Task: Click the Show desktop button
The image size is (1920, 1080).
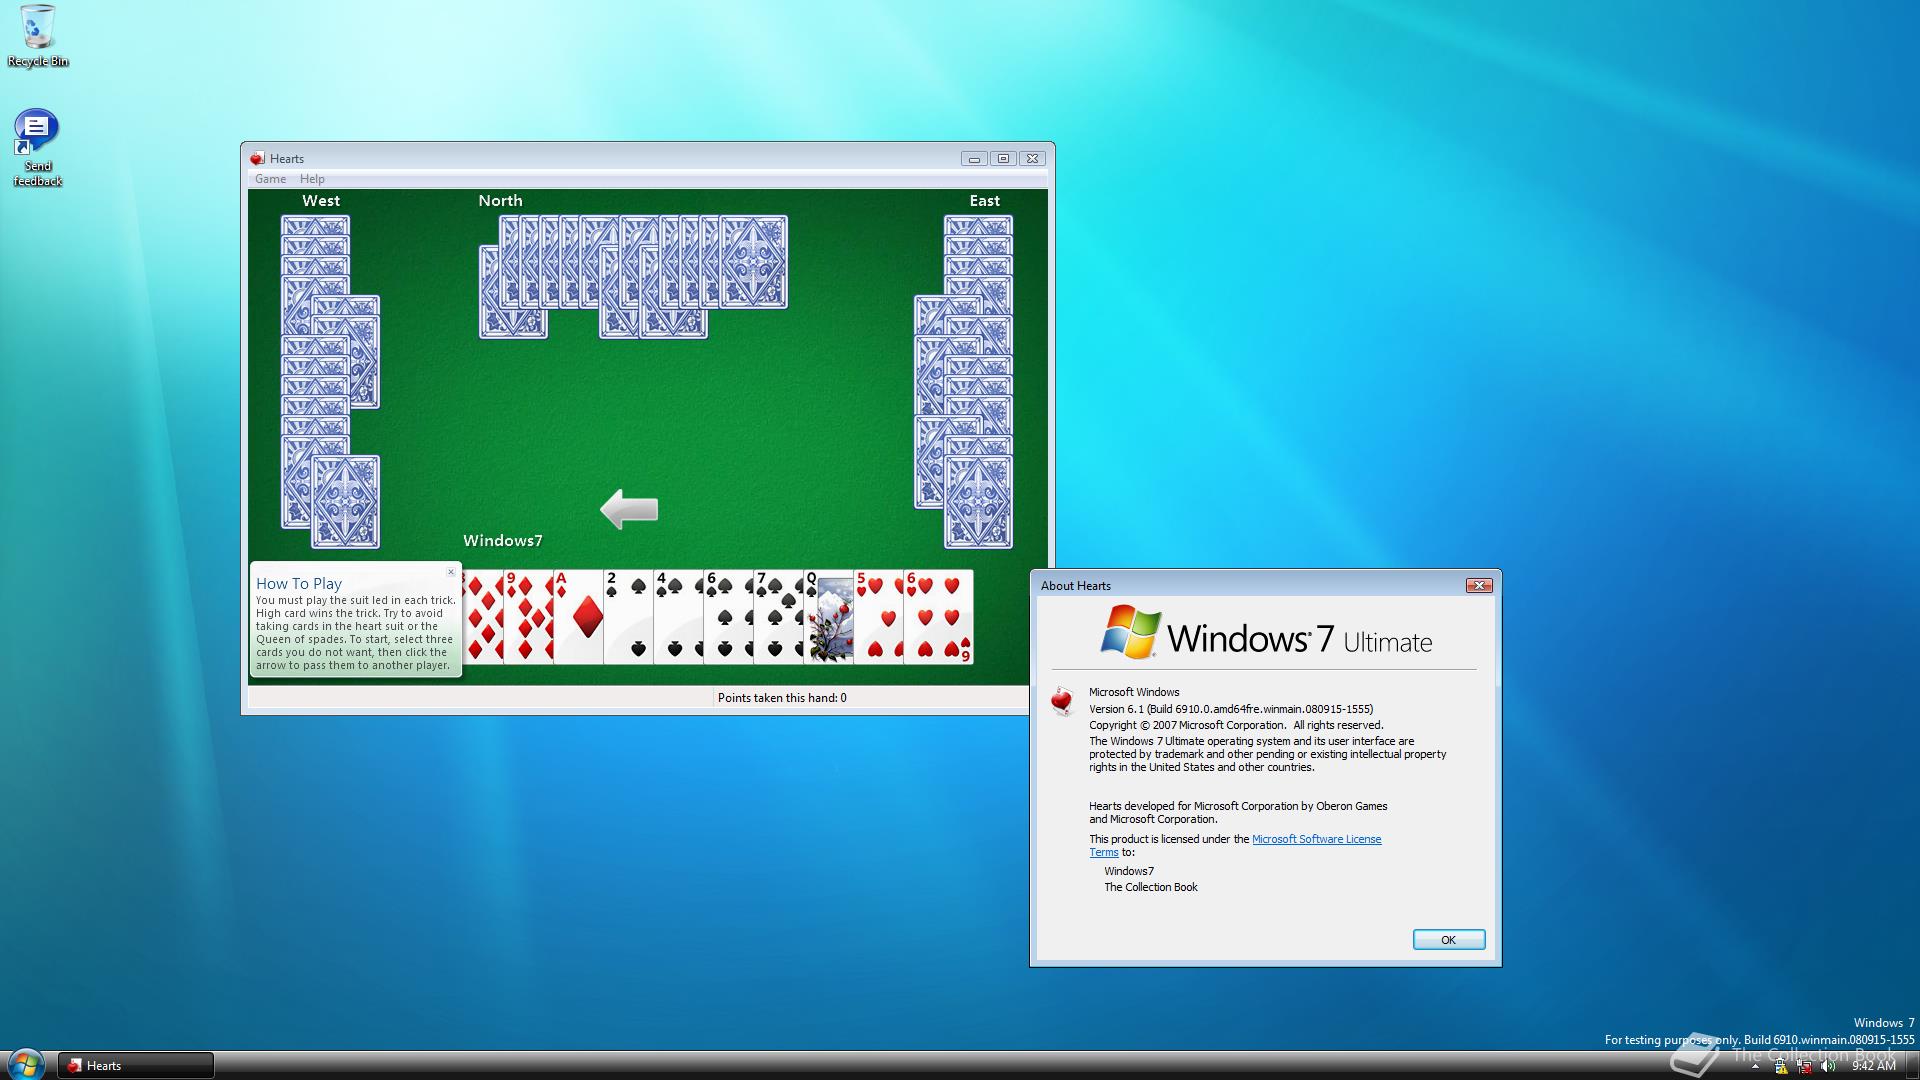Action: [x=1912, y=1066]
